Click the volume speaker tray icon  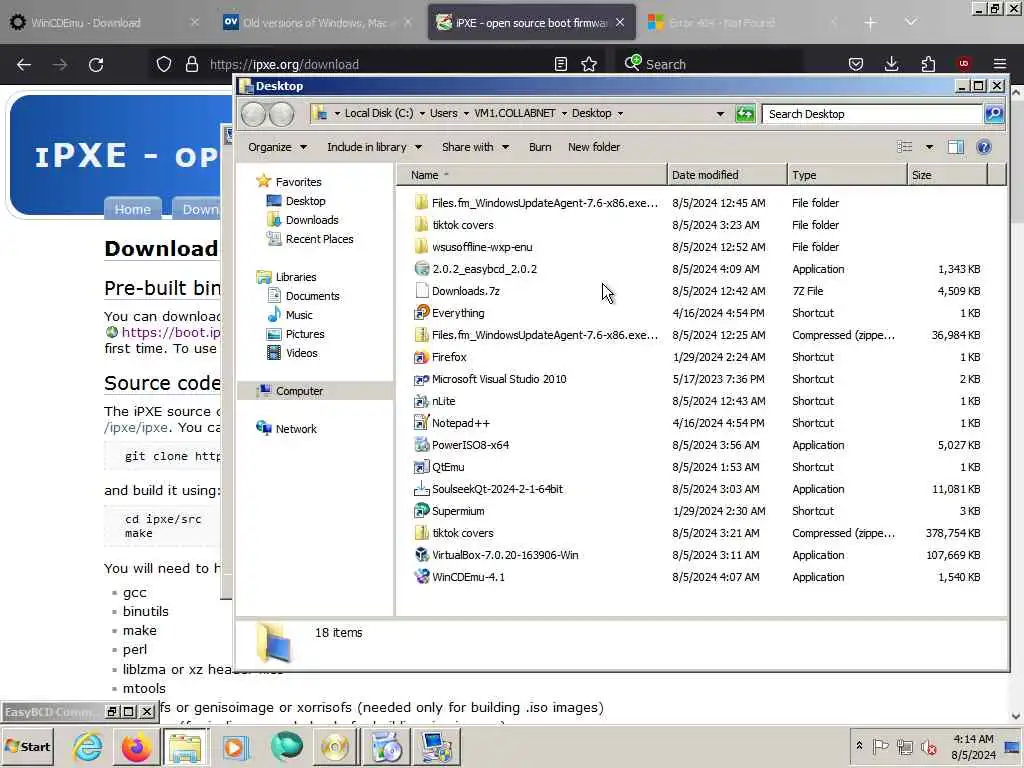pyautogui.click(x=928, y=747)
